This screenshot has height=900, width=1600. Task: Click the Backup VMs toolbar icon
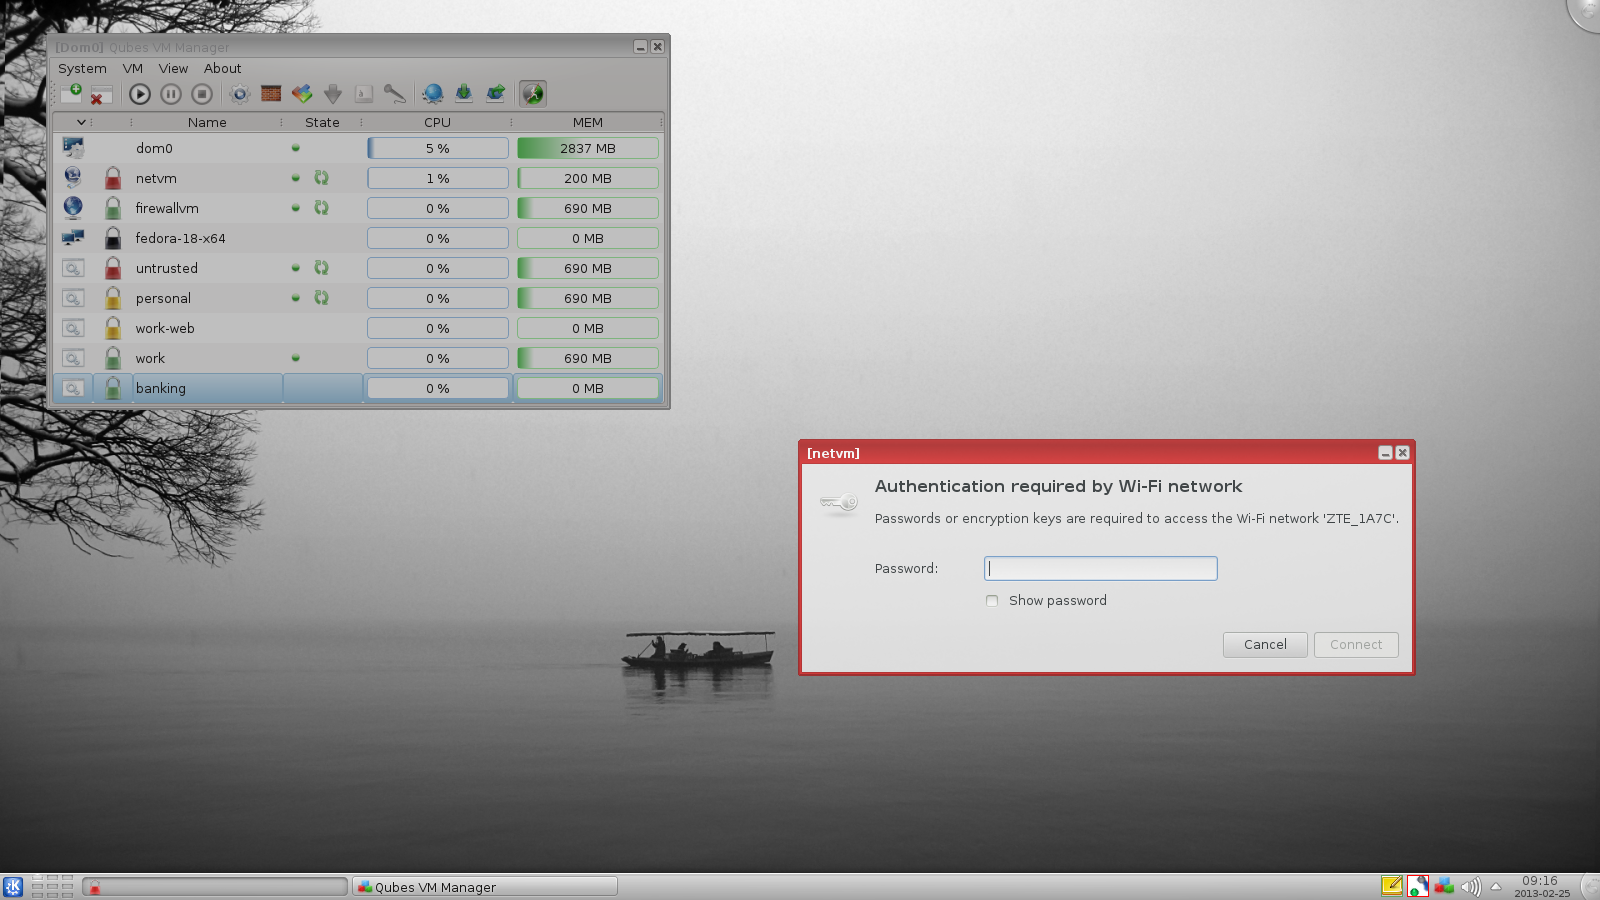464,94
